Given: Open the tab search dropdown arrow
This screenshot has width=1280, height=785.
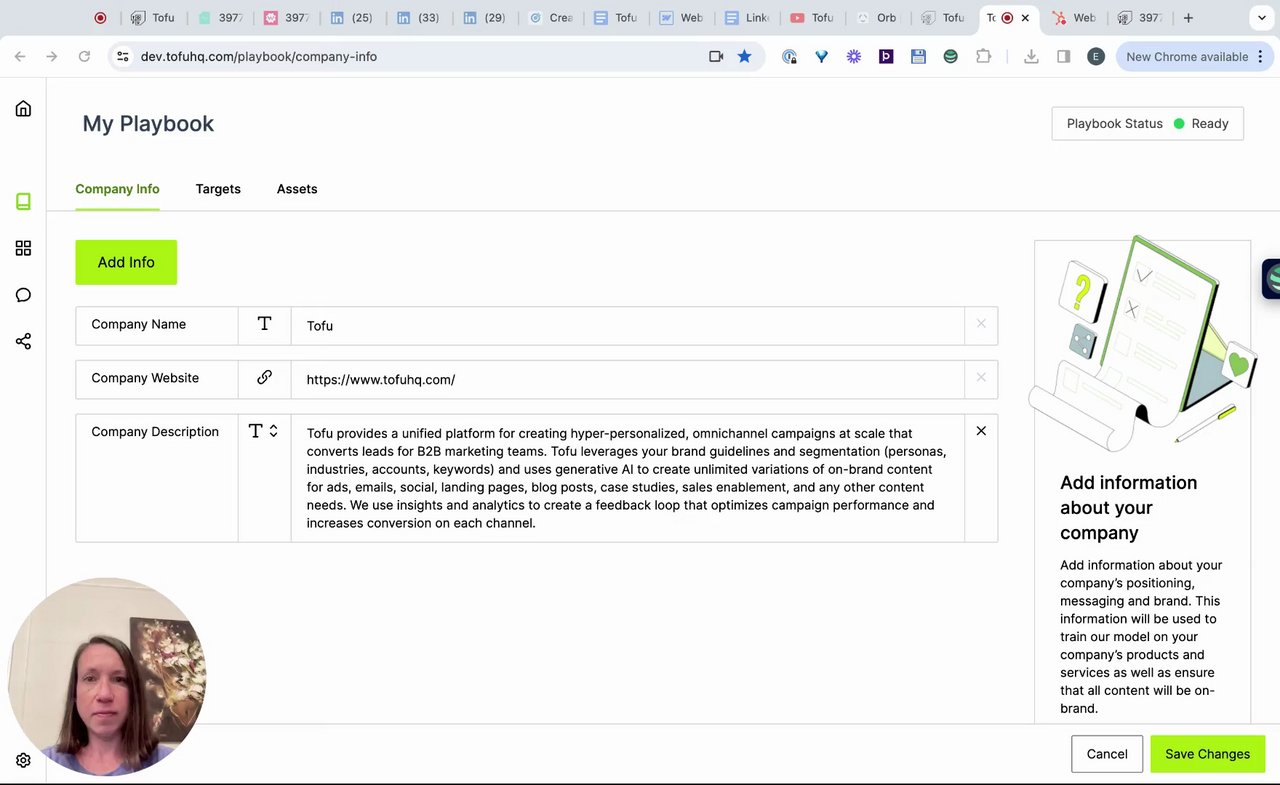Looking at the screenshot, I should [x=1262, y=18].
